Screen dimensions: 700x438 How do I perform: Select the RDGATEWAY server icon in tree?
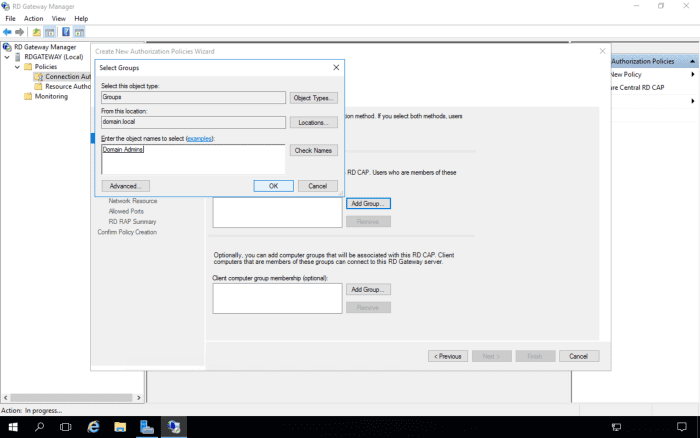[18, 57]
